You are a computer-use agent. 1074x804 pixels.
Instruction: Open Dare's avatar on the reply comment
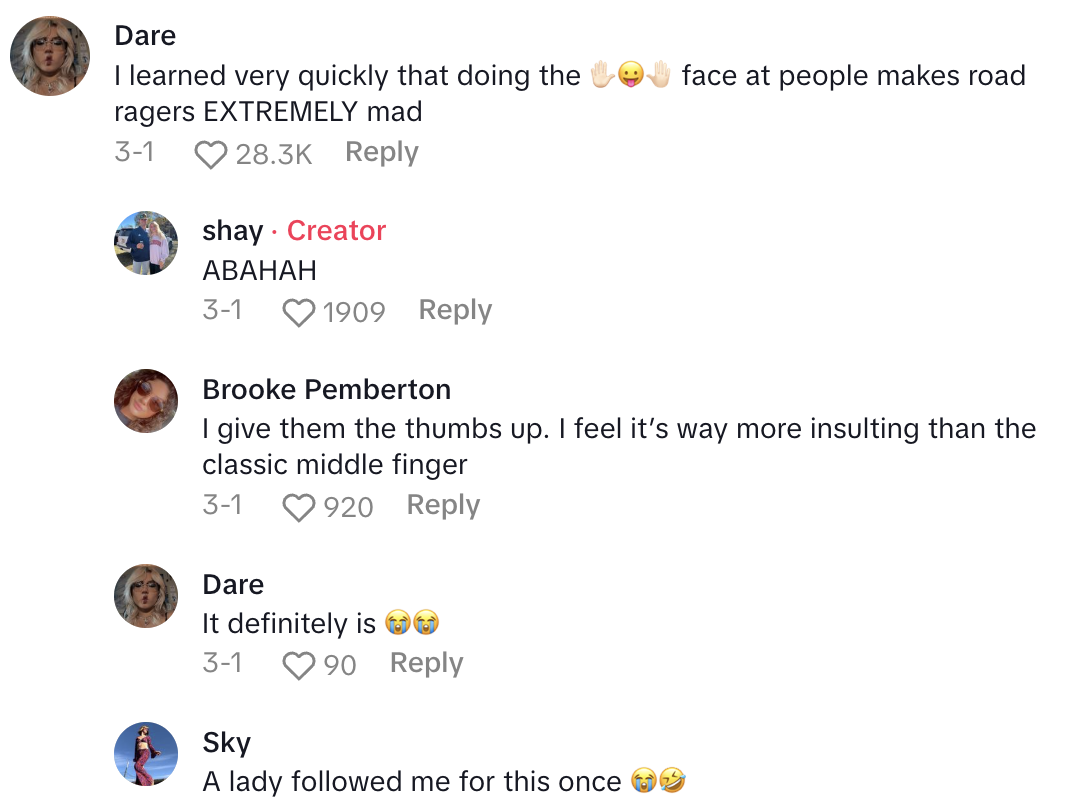pyautogui.click(x=146, y=596)
